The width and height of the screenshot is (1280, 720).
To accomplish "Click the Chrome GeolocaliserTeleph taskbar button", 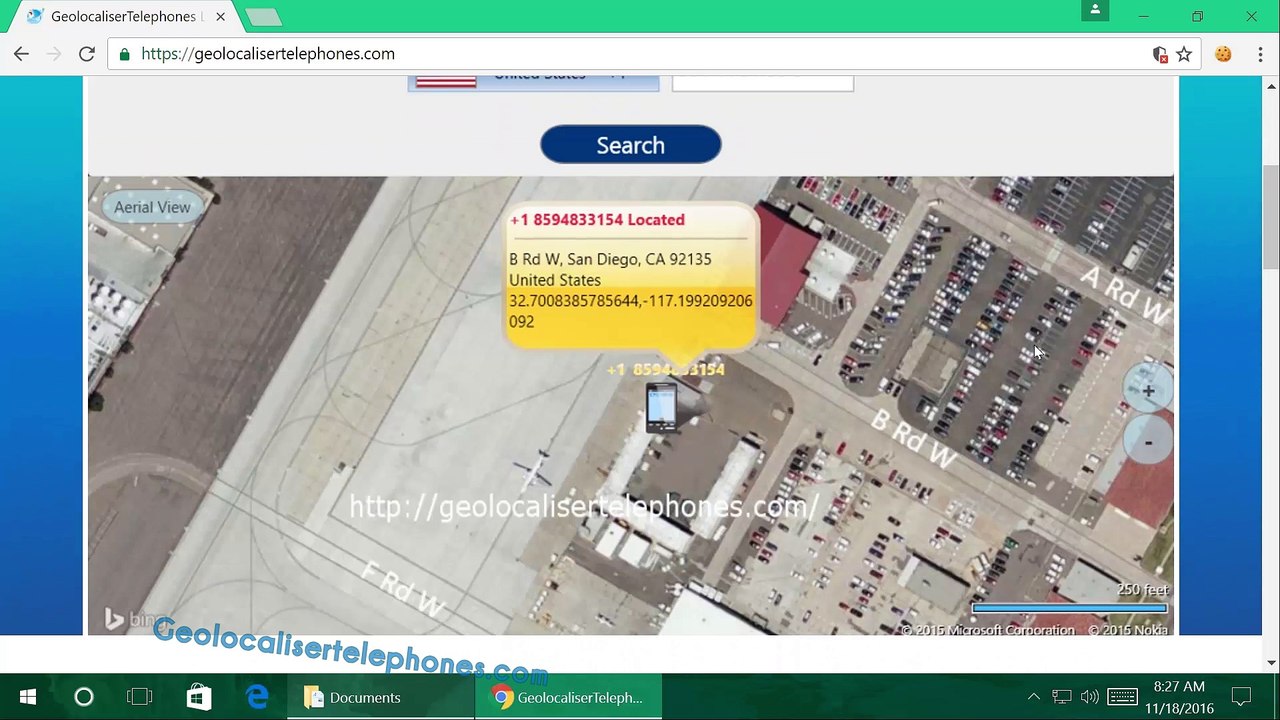I will [x=569, y=697].
